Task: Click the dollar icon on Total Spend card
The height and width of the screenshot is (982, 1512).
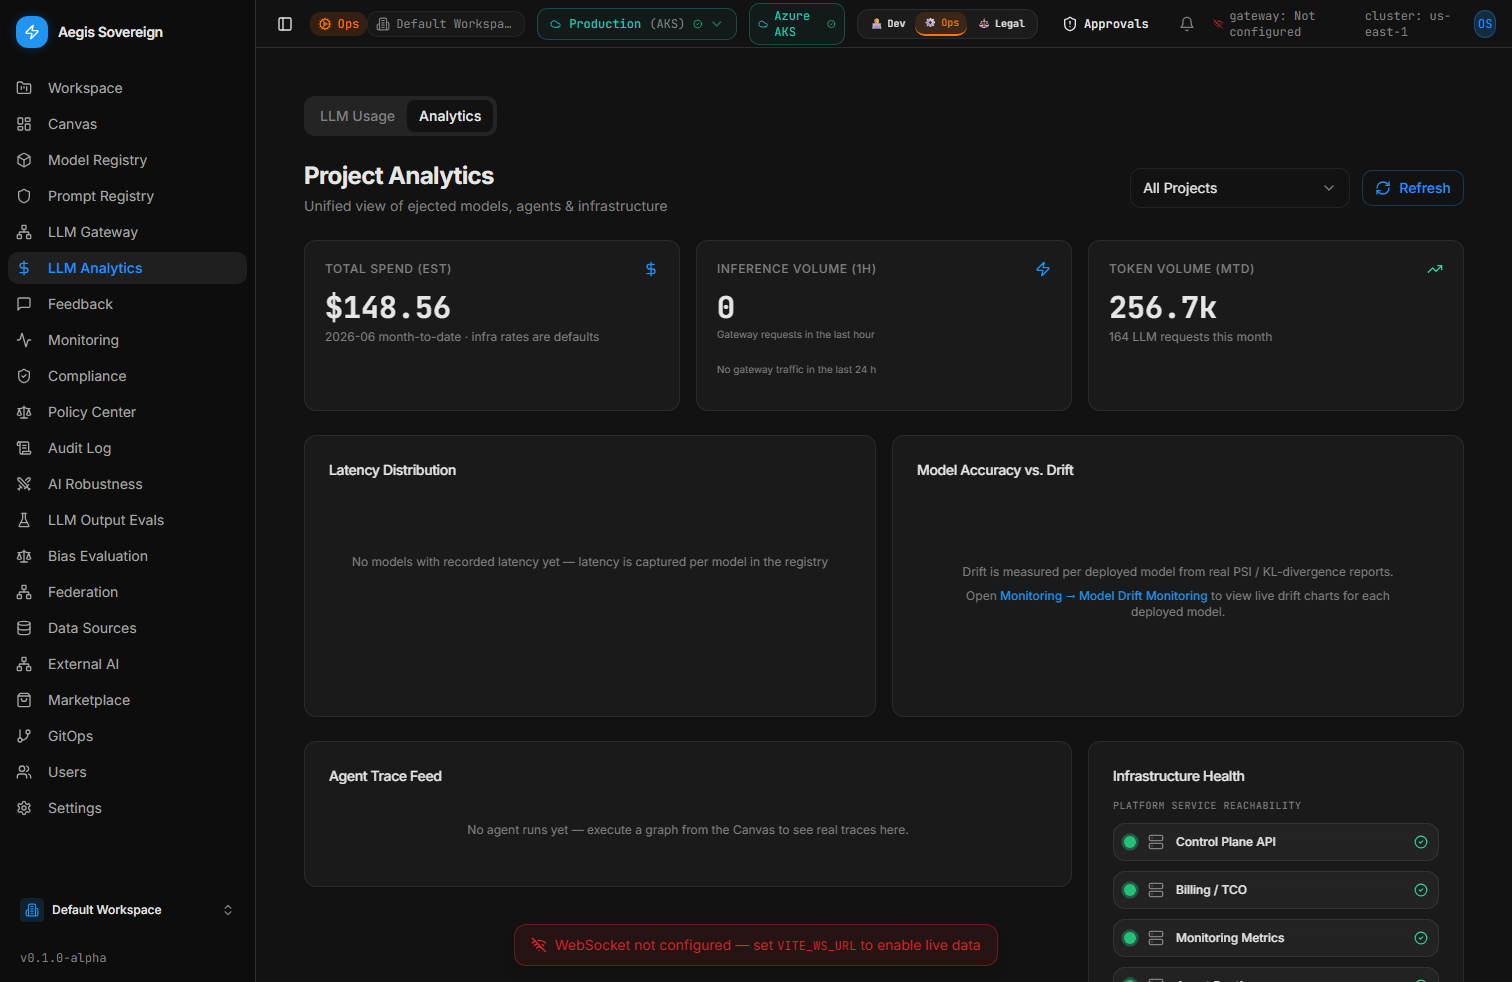Action: [x=651, y=269]
